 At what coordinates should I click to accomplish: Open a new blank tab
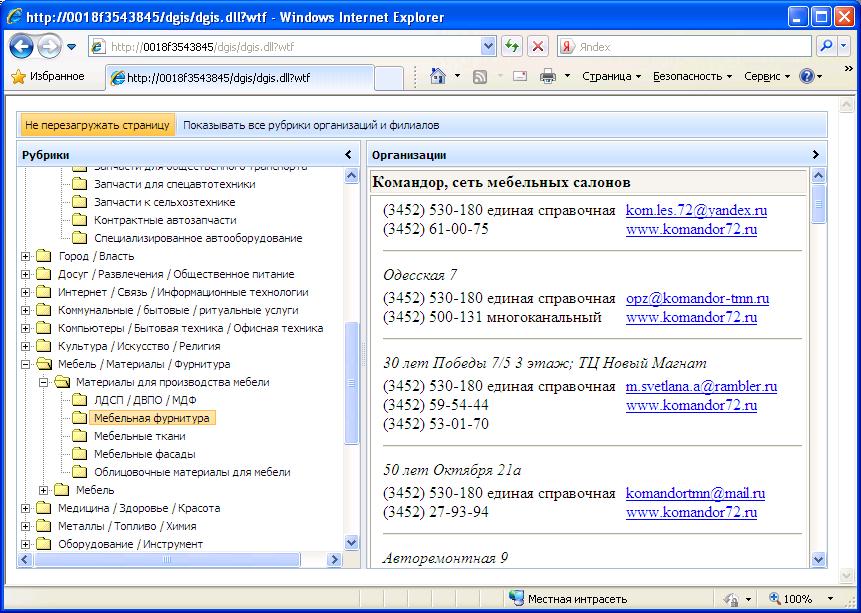(389, 79)
